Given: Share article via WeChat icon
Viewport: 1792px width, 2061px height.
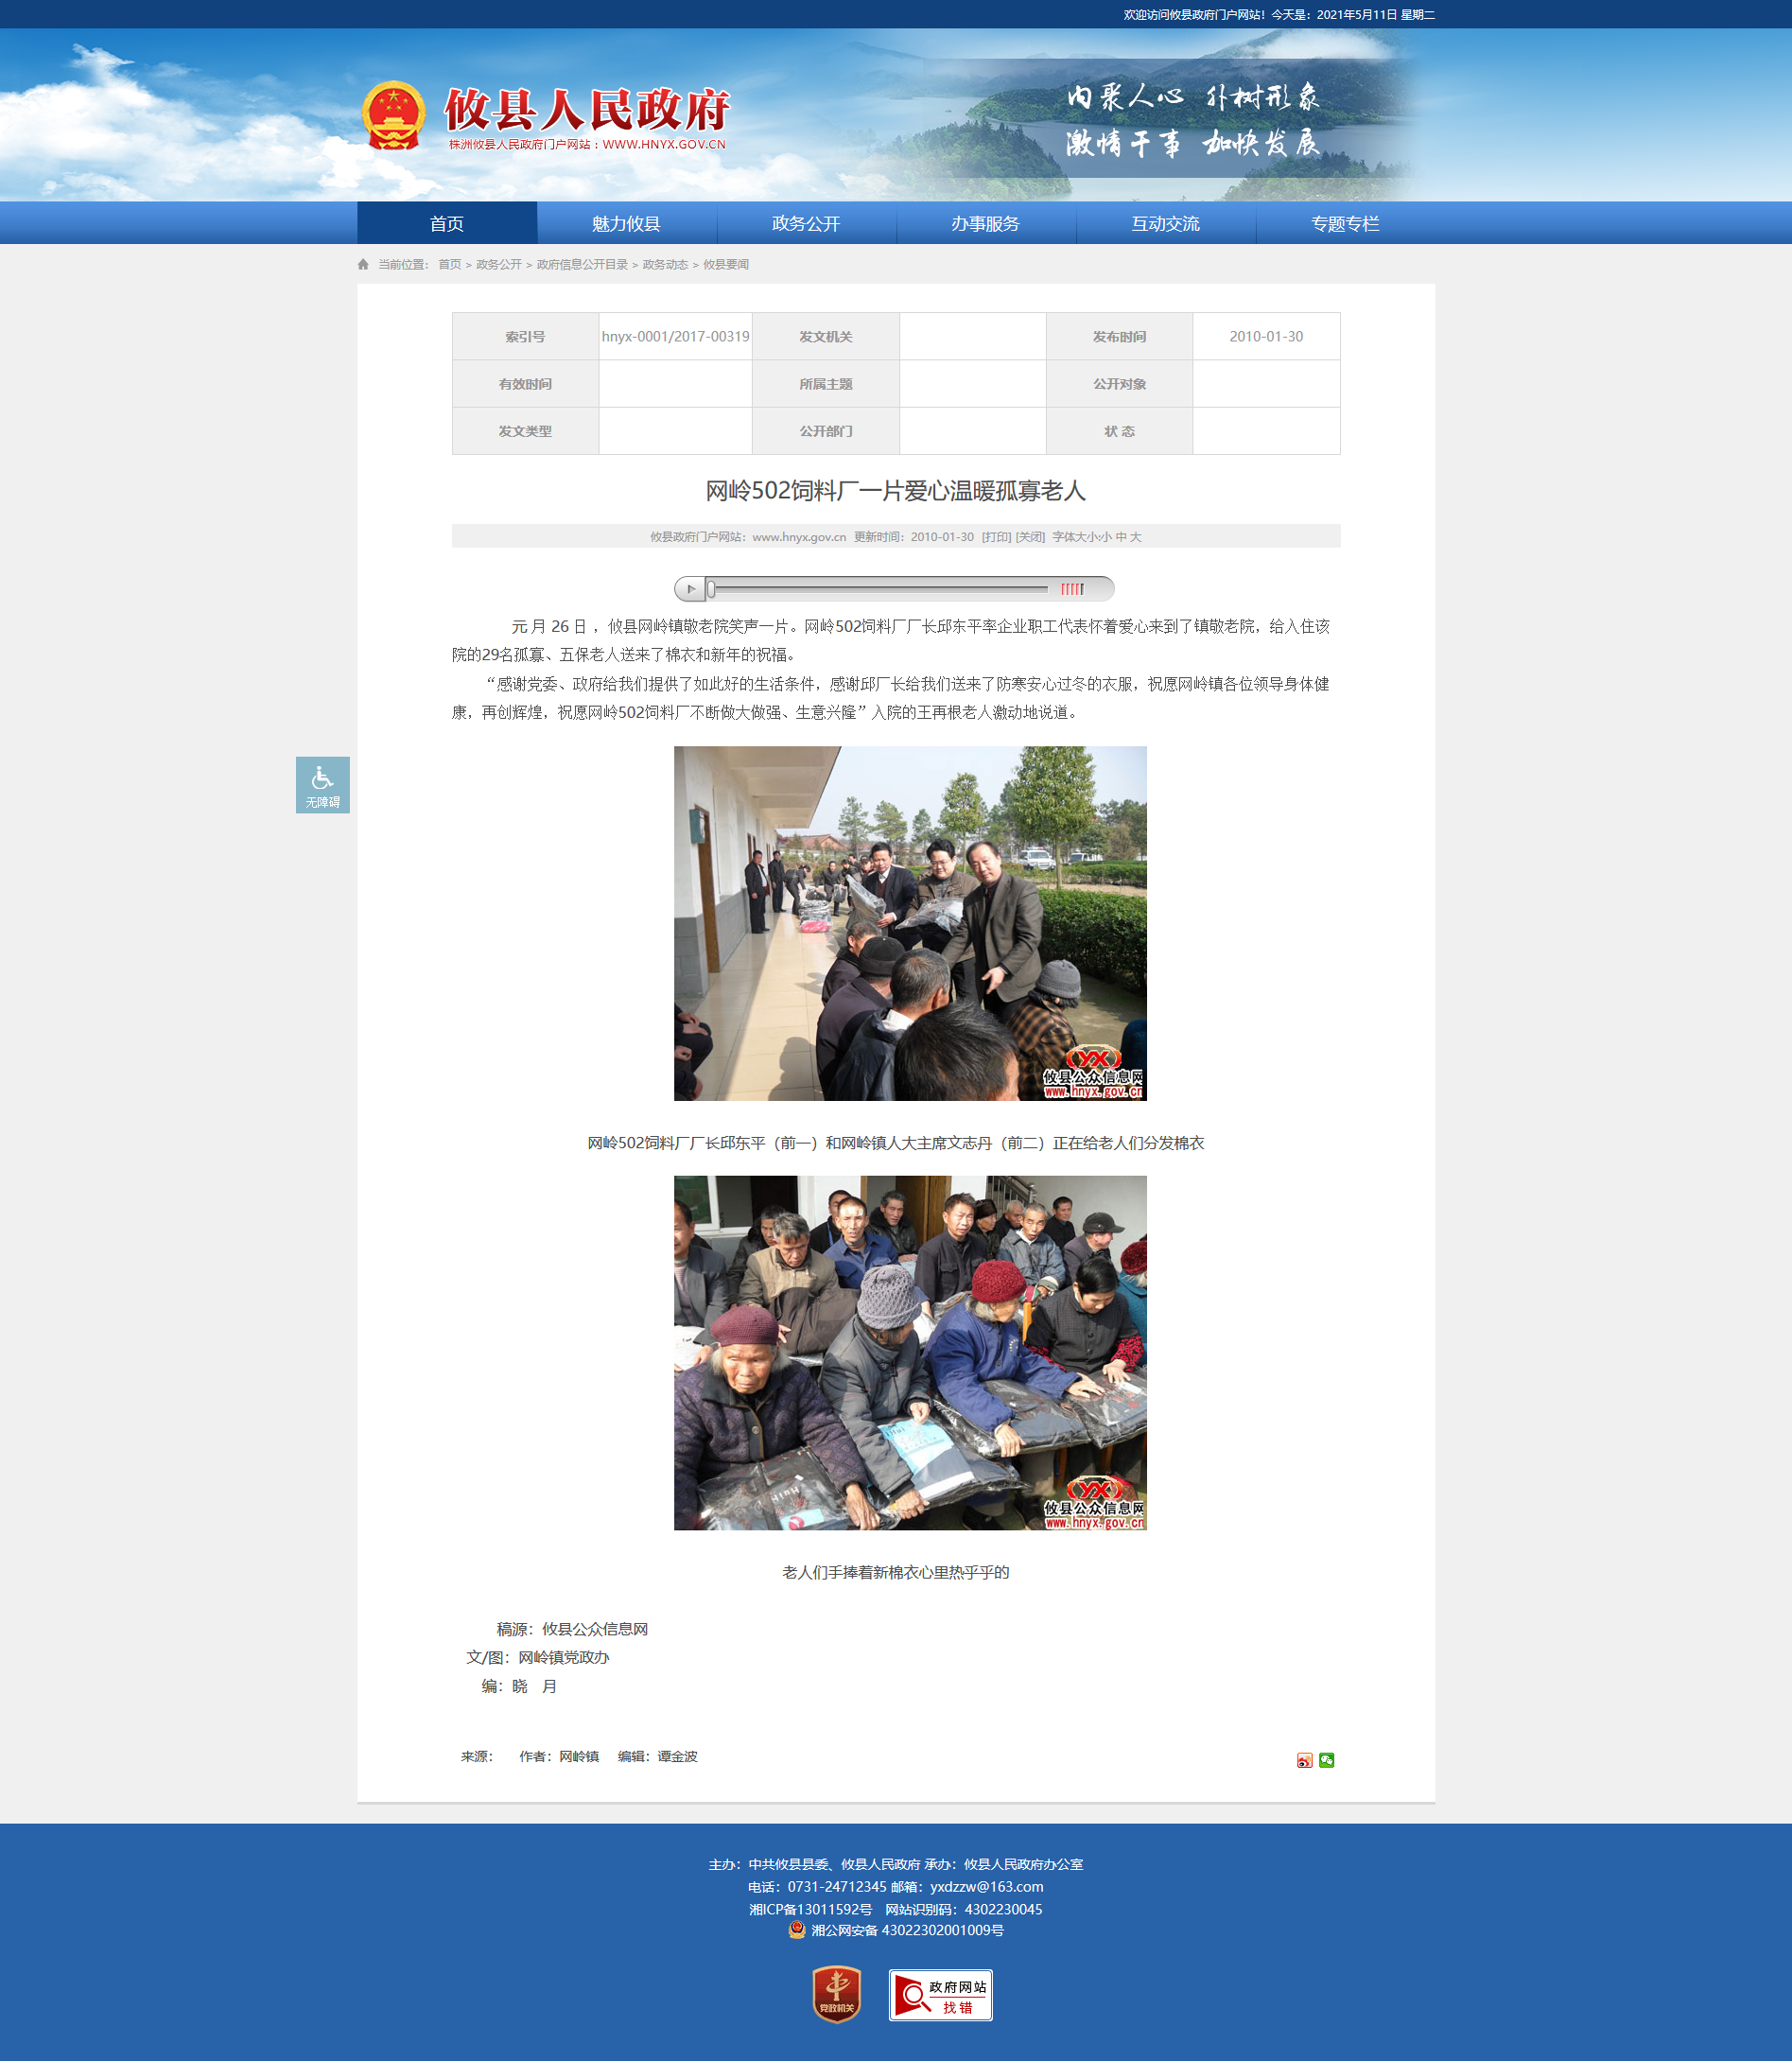Looking at the screenshot, I should coord(1326,1760).
